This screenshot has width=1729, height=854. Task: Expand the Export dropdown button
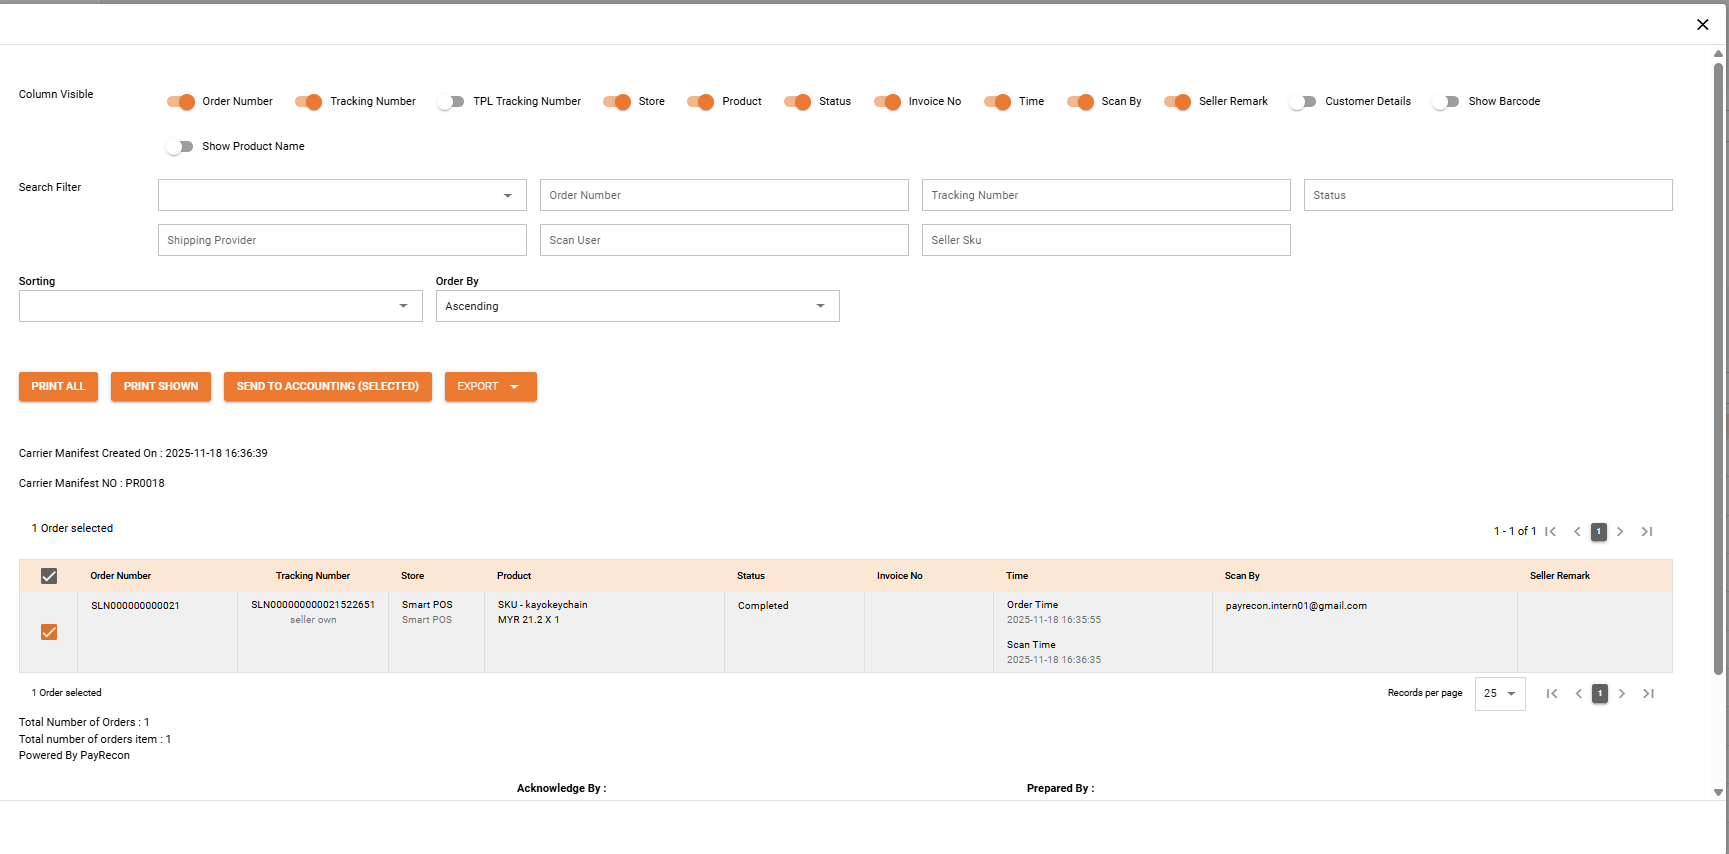(491, 387)
